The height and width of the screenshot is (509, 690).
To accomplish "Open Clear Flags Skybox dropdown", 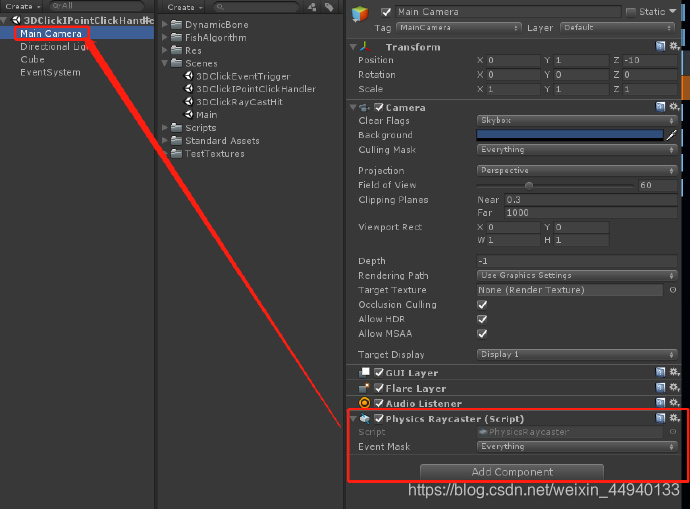I will click(x=577, y=120).
